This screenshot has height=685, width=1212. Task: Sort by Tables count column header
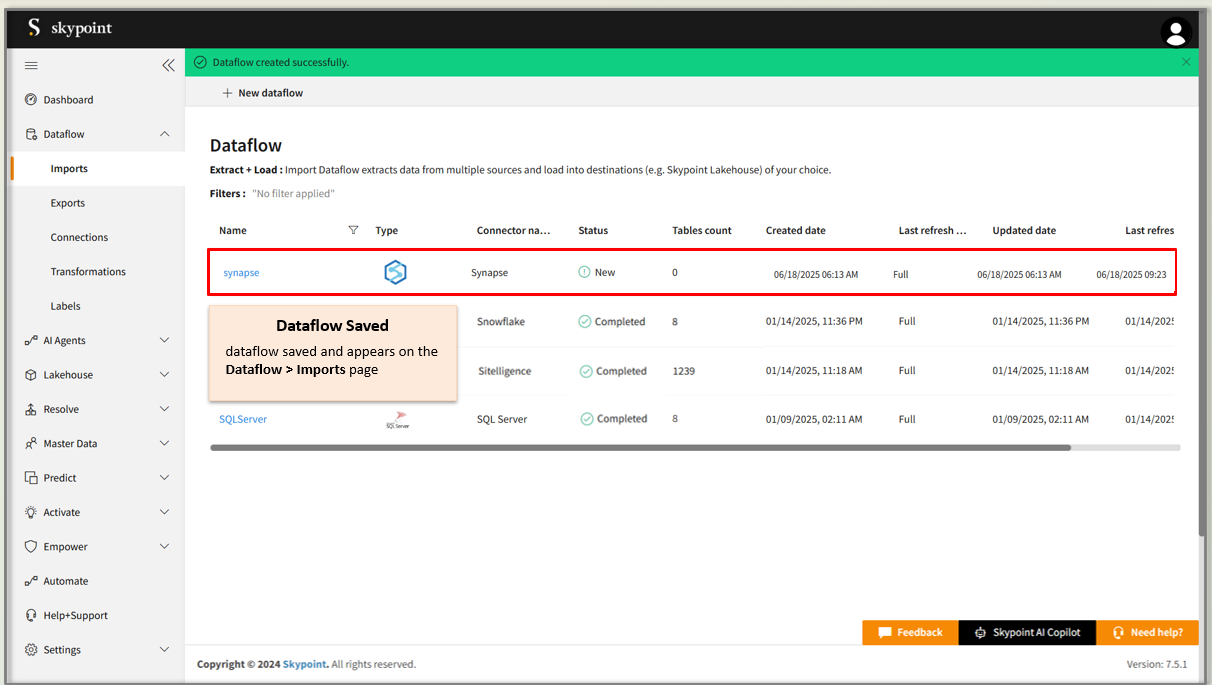tap(702, 230)
